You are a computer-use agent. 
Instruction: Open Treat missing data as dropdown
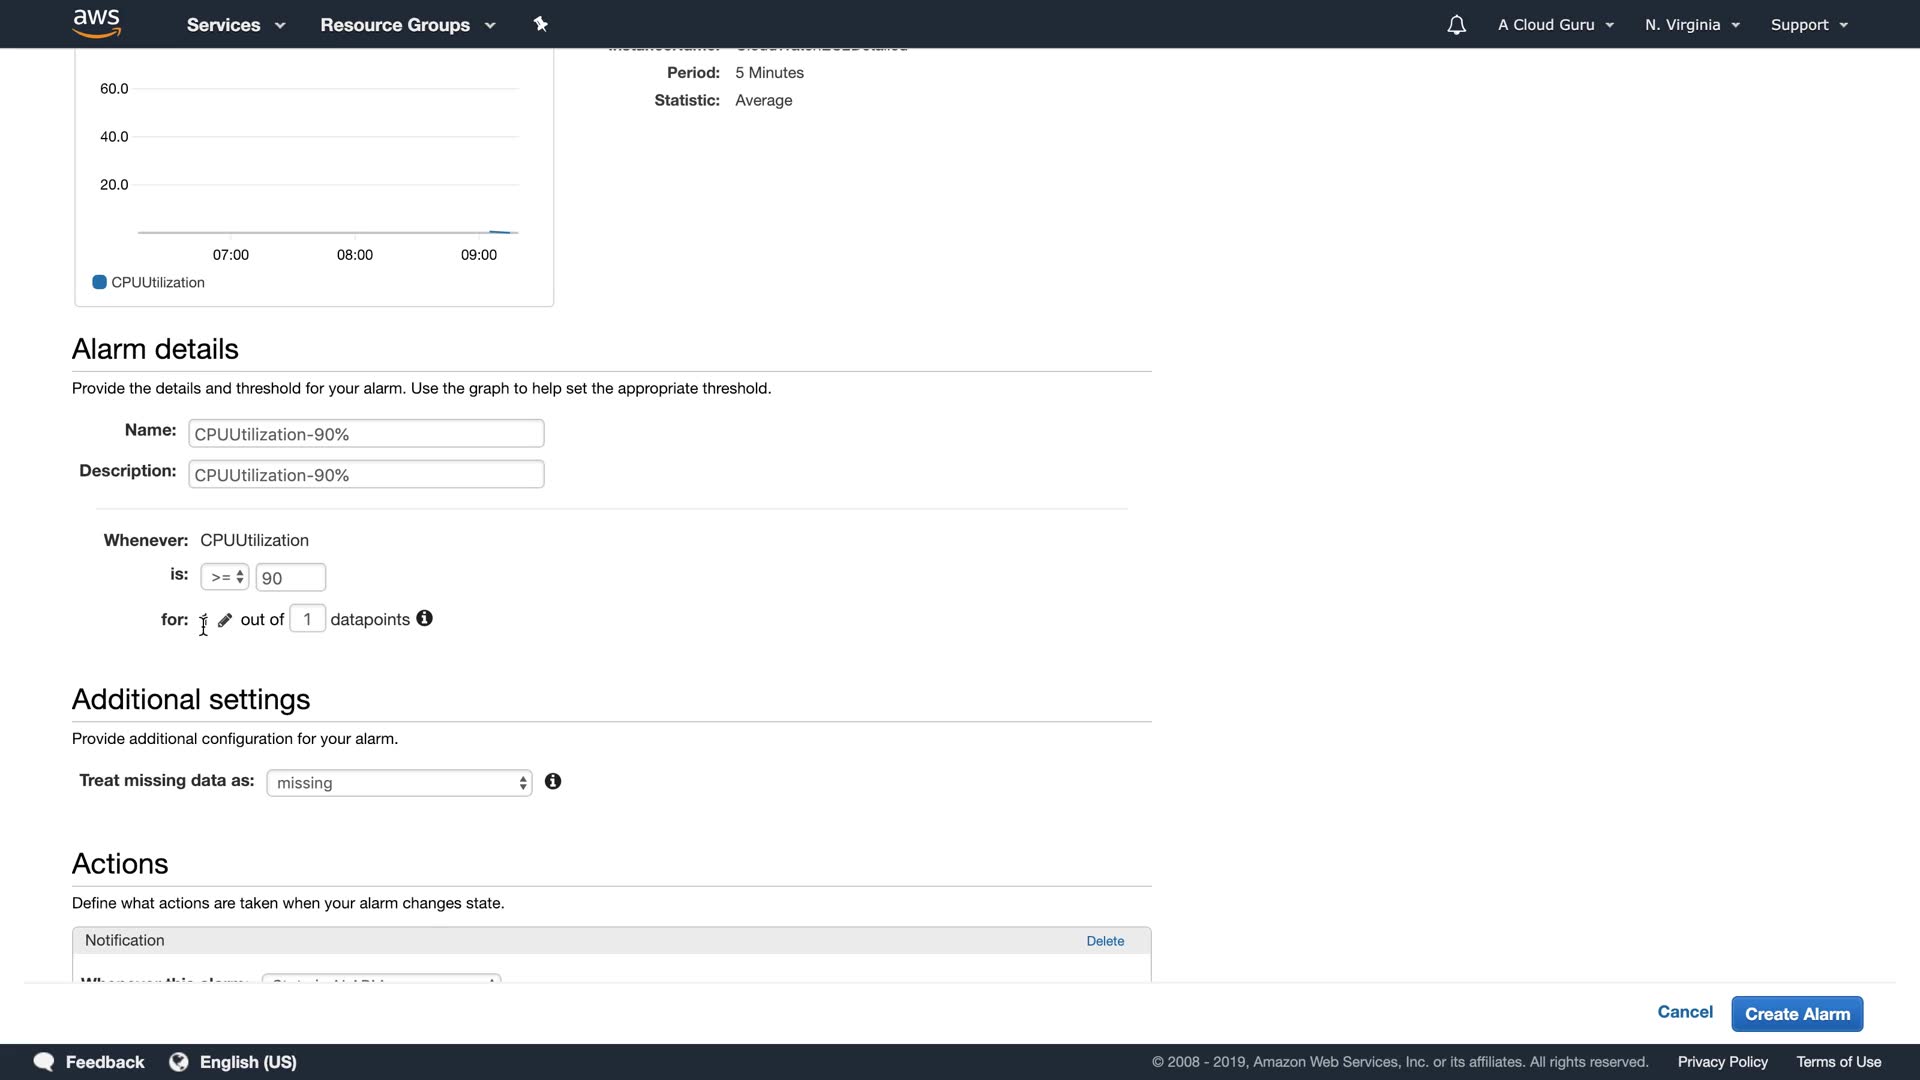click(399, 783)
